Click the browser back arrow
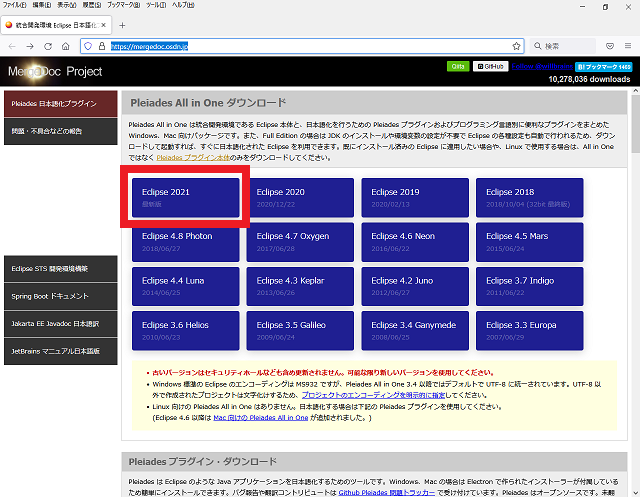This screenshot has height=497, width=640. pos(12,47)
